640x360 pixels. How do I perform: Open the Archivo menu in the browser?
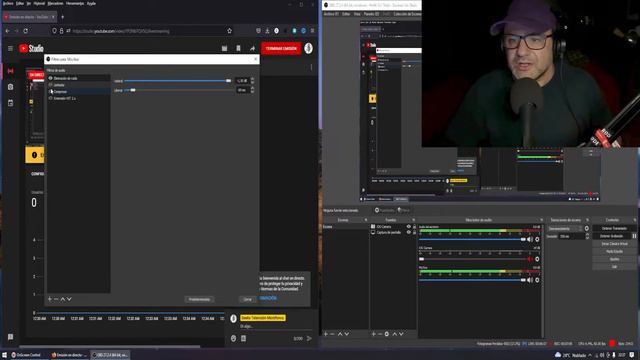(8, 3)
